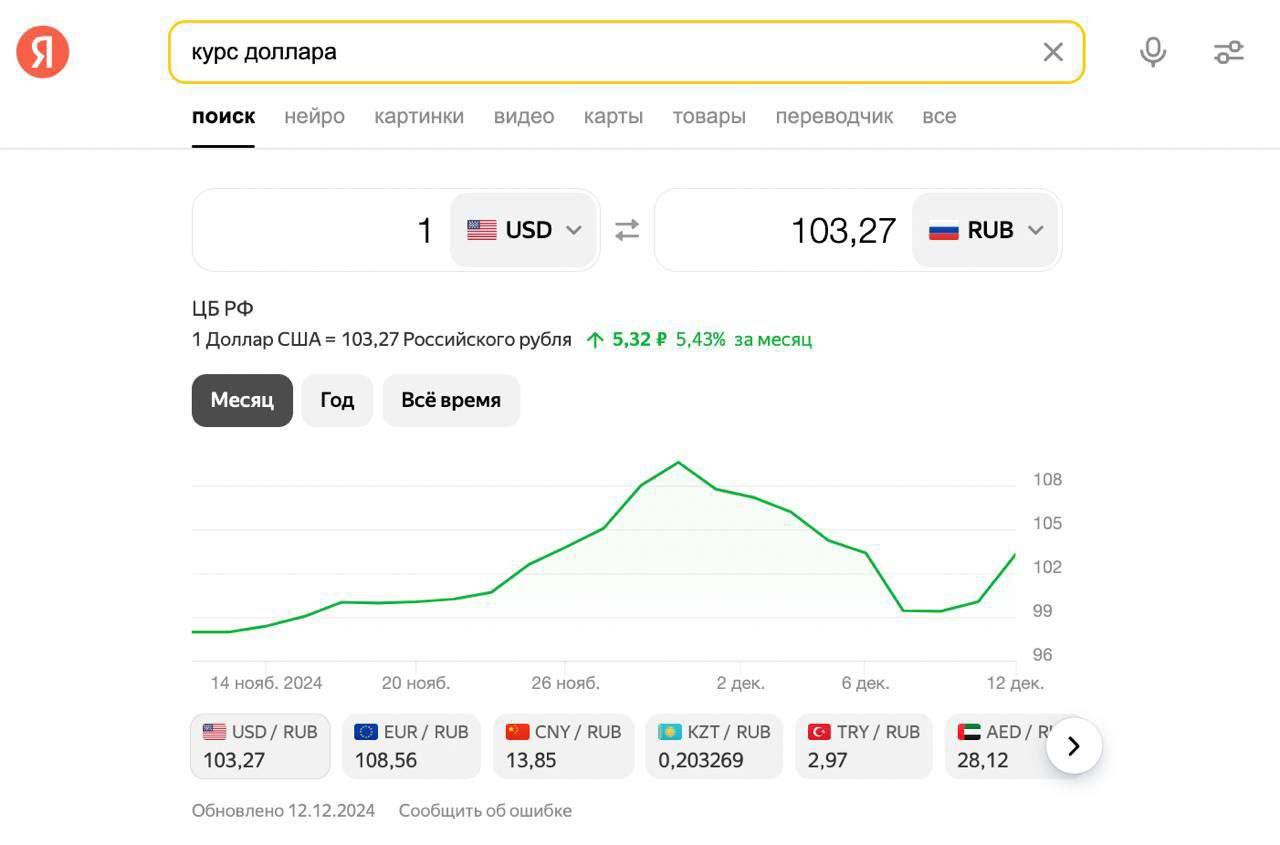This screenshot has width=1280, height=845.
Task: Switch to the карты tab
Action: tap(613, 116)
